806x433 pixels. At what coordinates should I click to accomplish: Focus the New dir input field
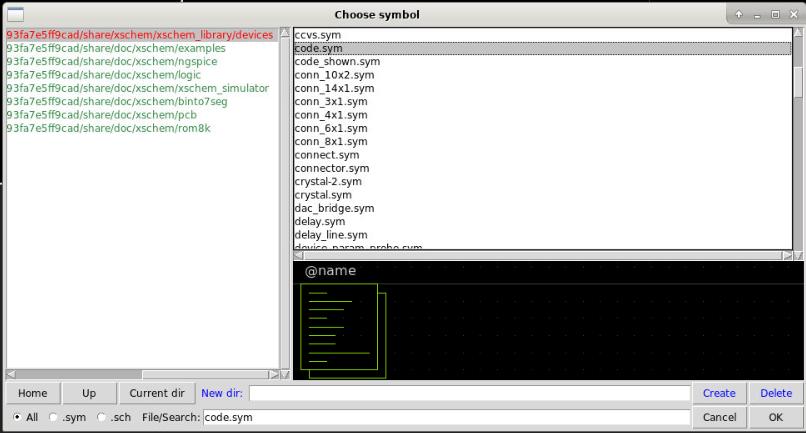tap(469, 393)
